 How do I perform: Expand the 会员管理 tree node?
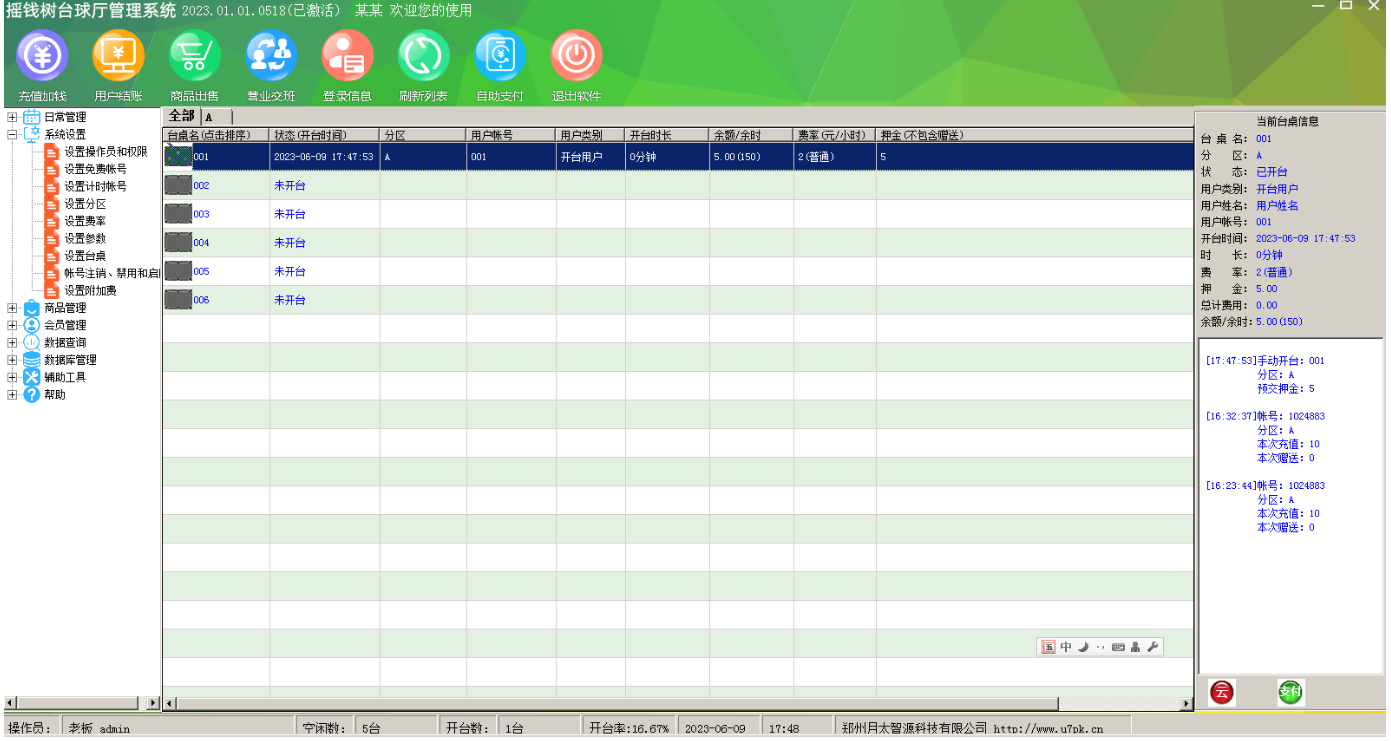click(x=12, y=325)
